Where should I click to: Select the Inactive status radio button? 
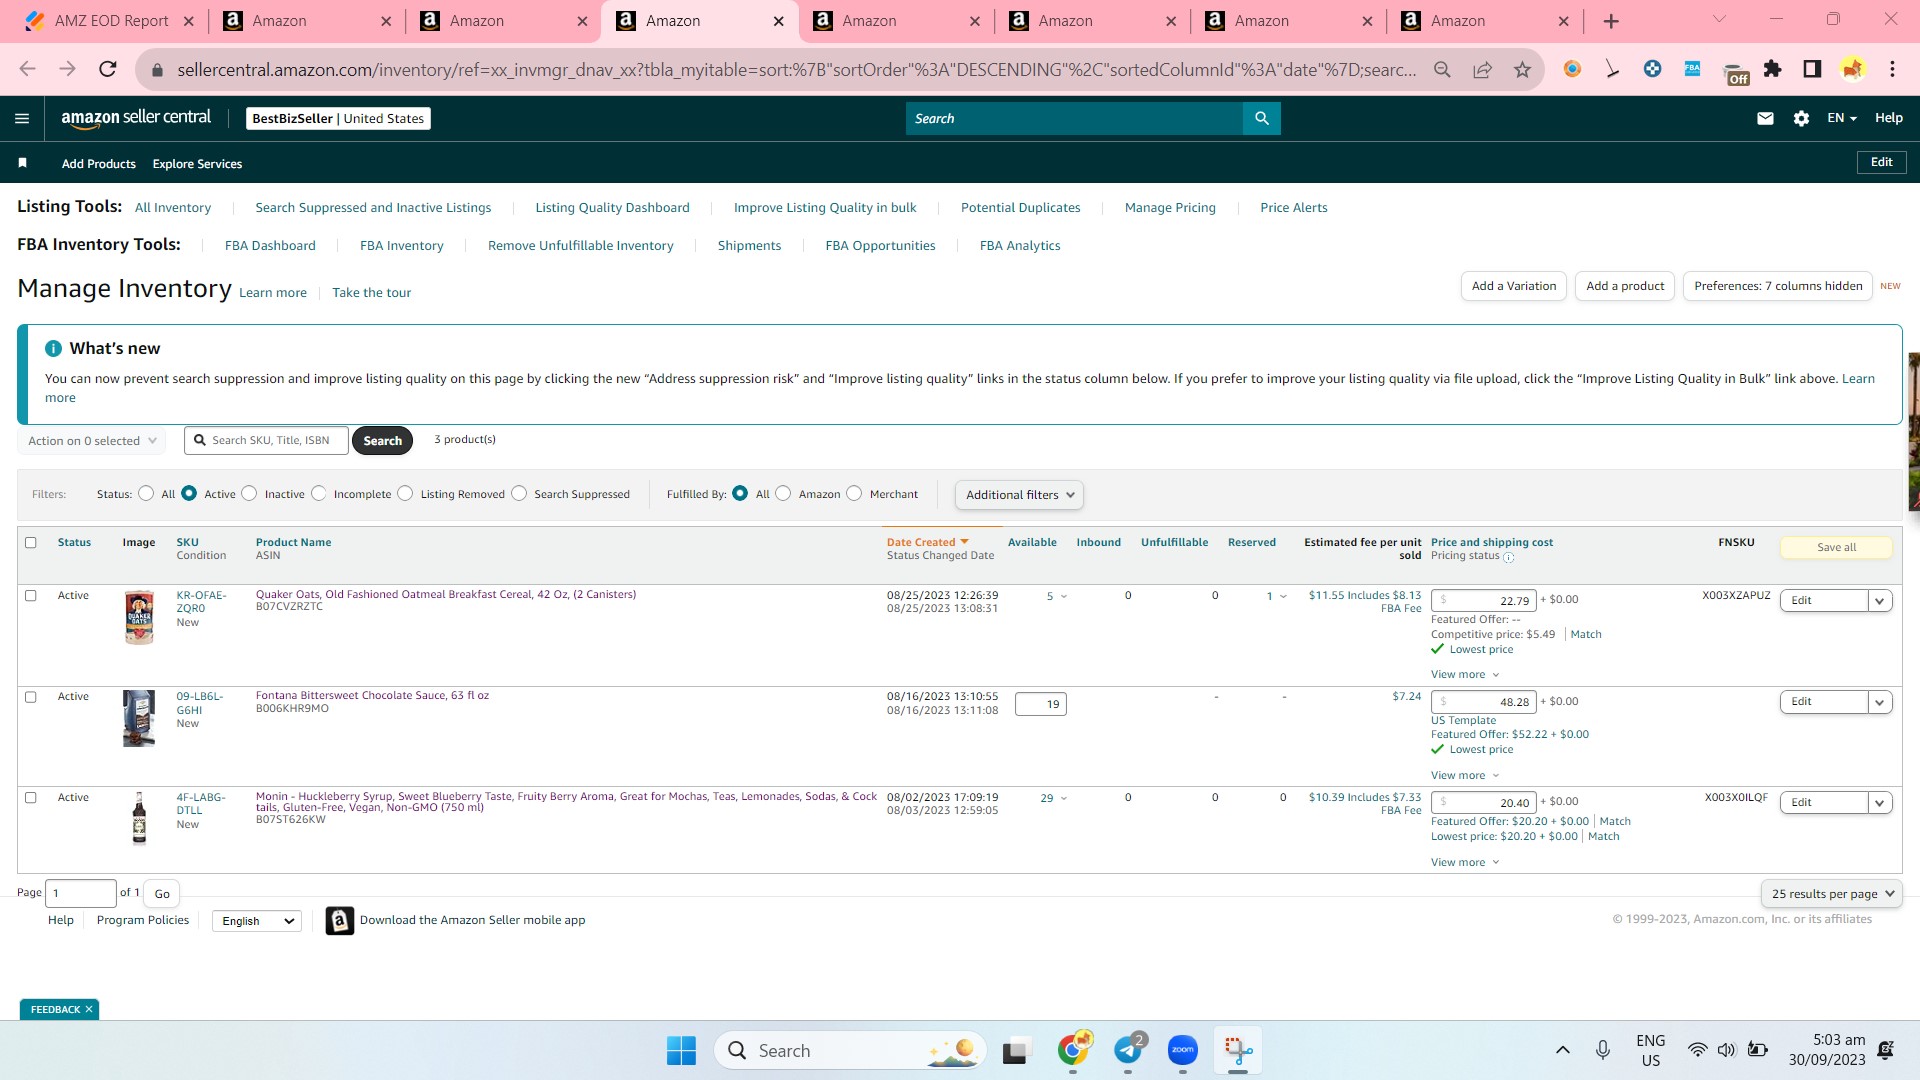point(250,493)
